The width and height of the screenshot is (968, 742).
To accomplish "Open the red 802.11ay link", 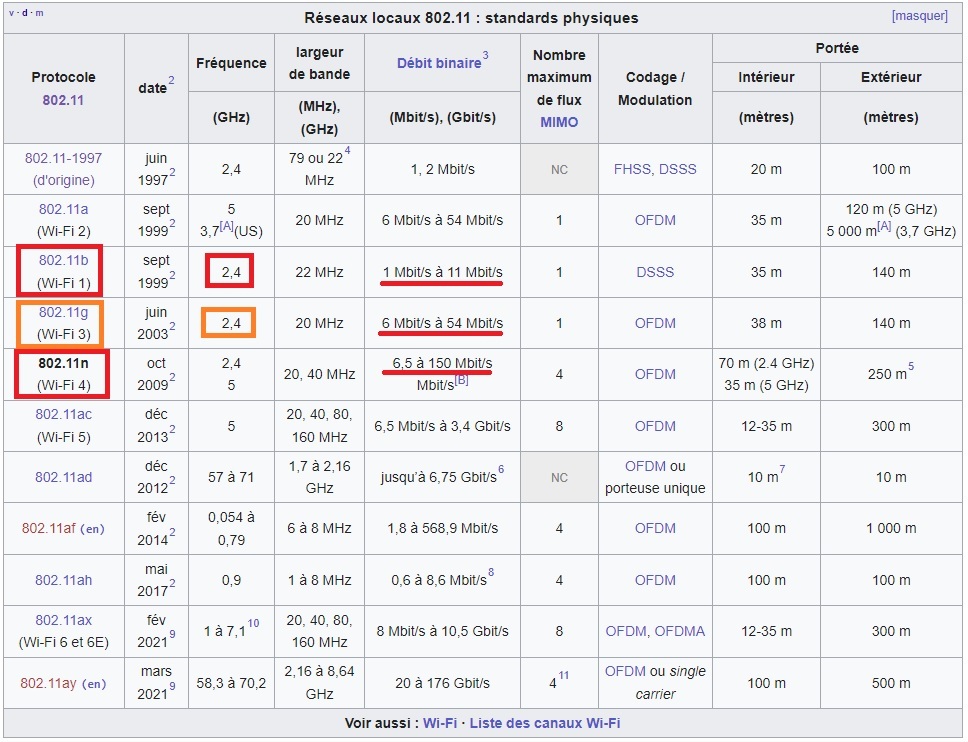I will coord(48,683).
